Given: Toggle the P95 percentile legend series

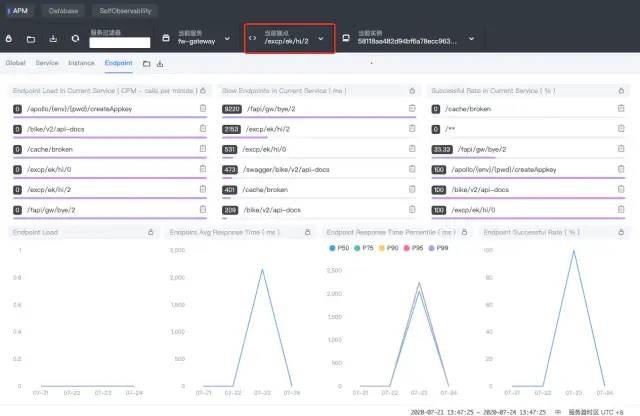Looking at the screenshot, I should tap(413, 248).
